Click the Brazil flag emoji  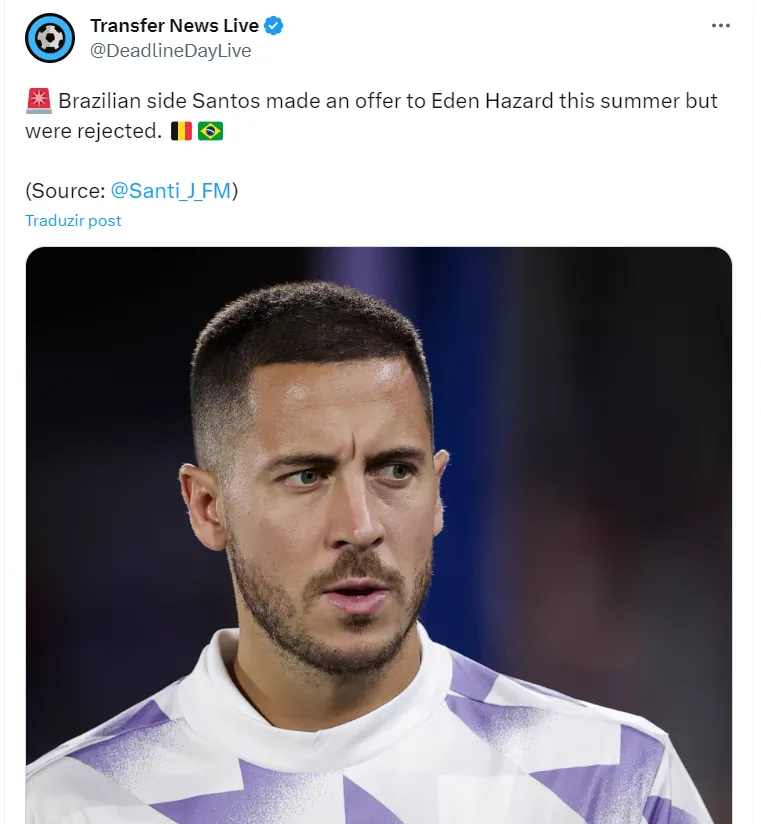click(x=210, y=131)
